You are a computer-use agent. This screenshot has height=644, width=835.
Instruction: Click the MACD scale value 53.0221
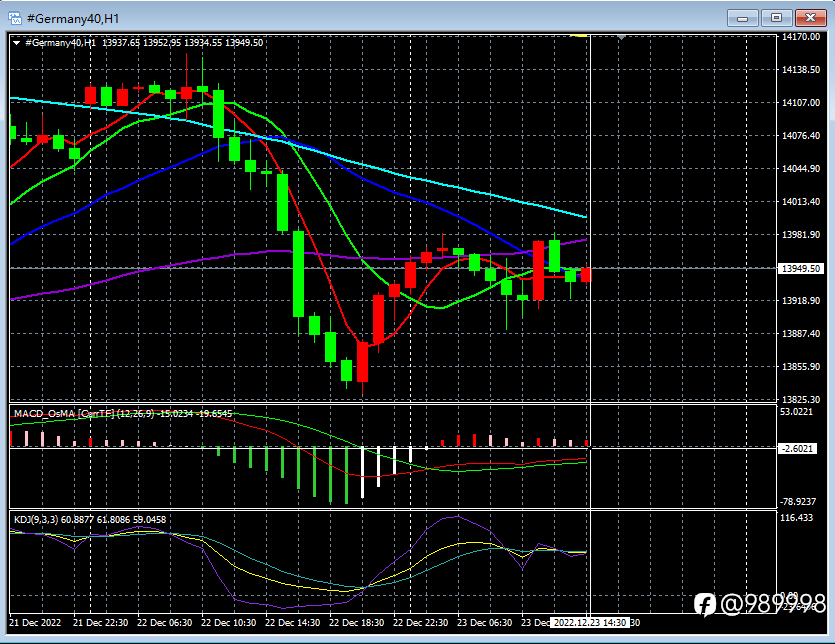[797, 412]
